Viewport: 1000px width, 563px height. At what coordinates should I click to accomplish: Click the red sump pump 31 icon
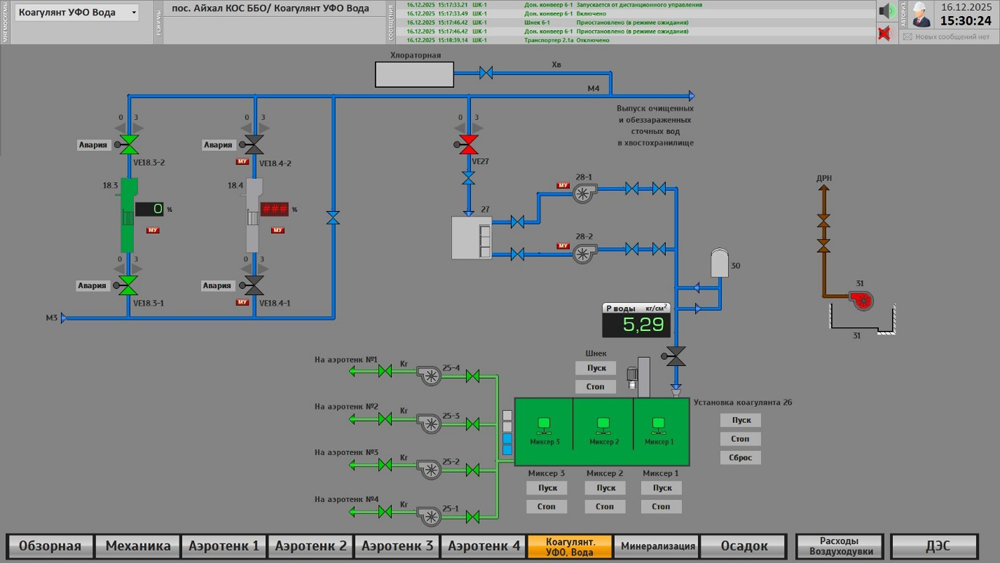point(862,300)
